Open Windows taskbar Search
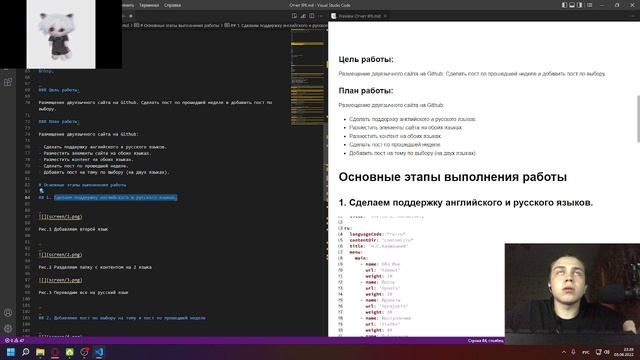 (x=26, y=352)
